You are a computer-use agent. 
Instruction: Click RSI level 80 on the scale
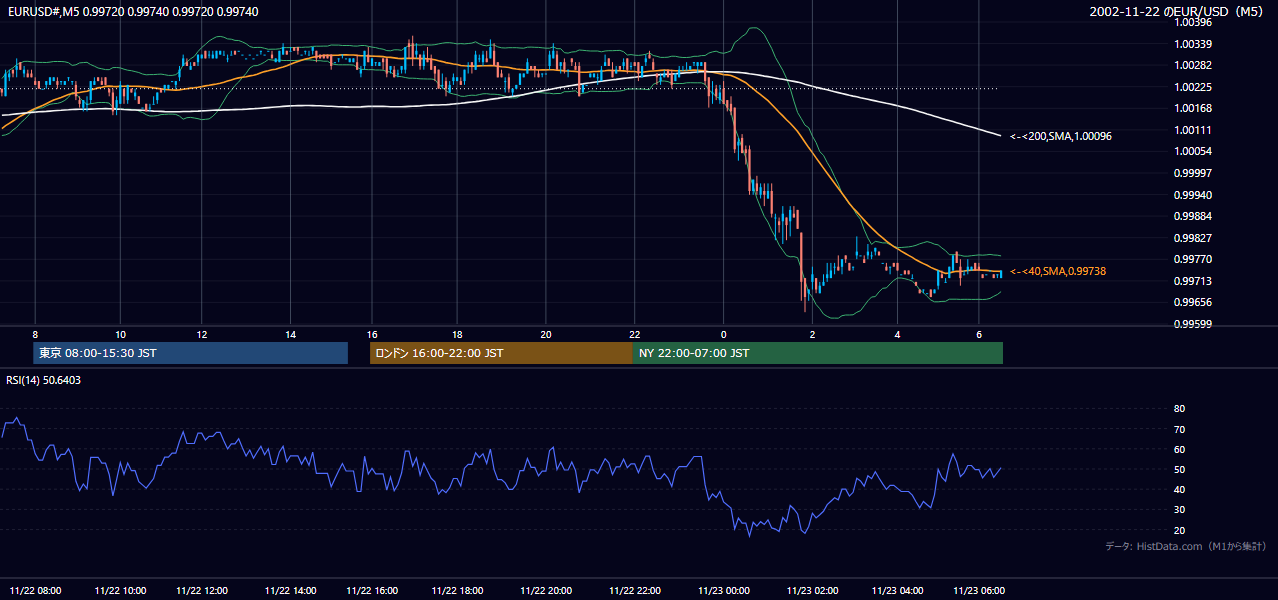click(x=1179, y=409)
